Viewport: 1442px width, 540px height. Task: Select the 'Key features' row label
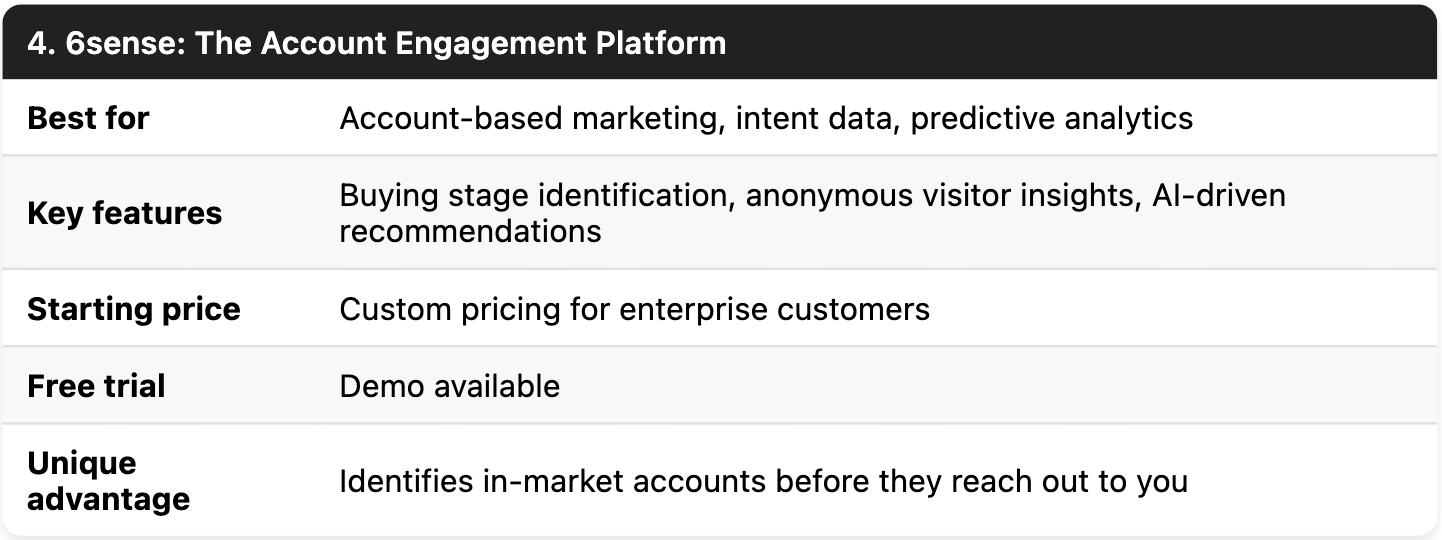tap(124, 213)
